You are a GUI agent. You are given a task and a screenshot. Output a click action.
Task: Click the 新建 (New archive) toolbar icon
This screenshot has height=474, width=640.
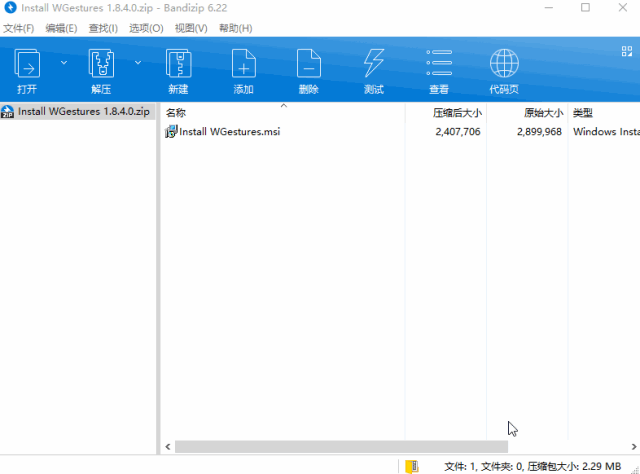(x=178, y=63)
